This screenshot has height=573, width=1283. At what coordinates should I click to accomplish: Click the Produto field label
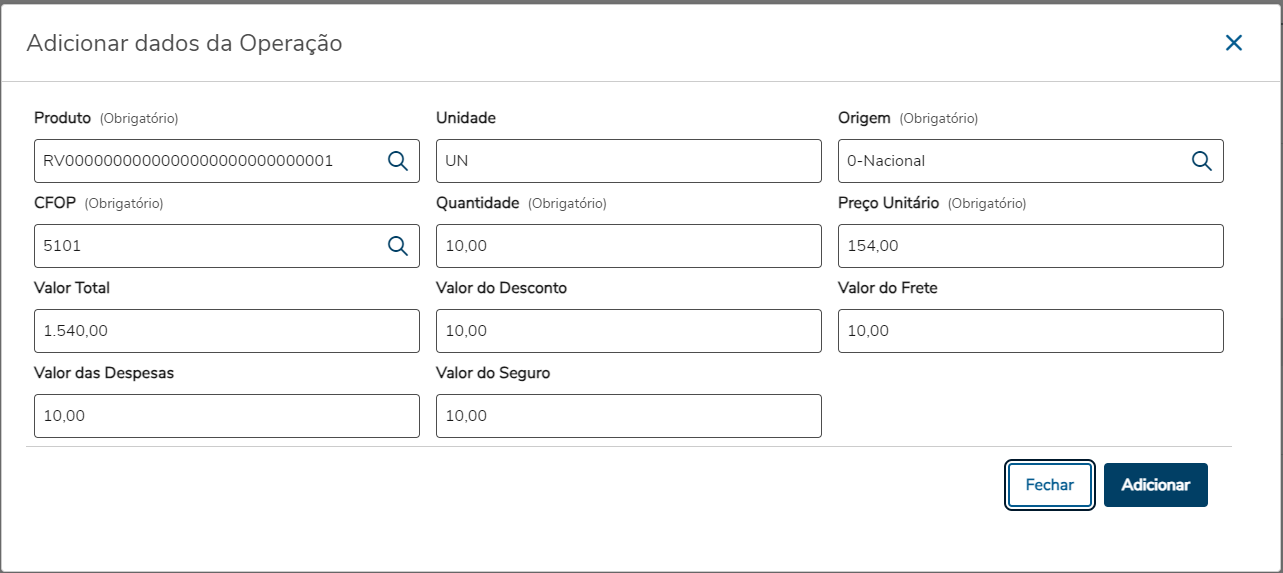coord(62,118)
